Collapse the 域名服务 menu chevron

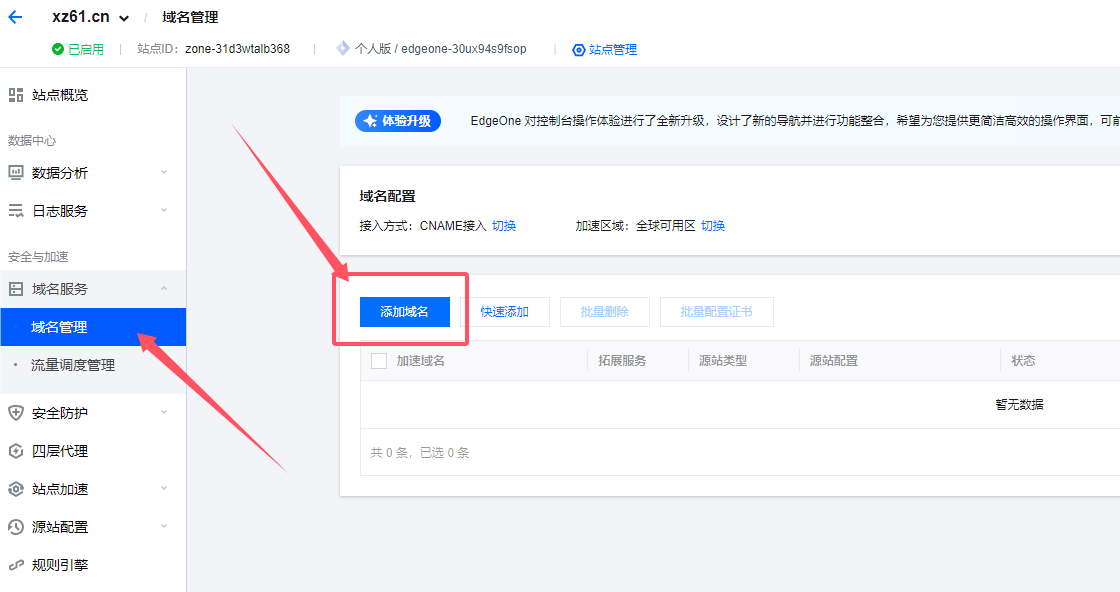tap(164, 289)
